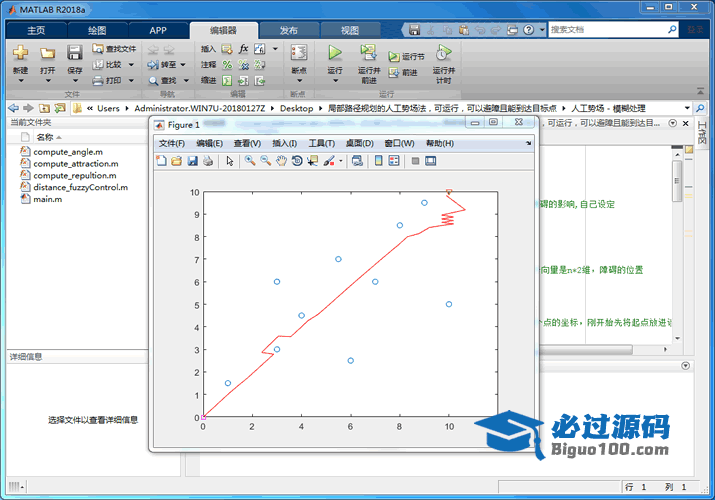The height and width of the screenshot is (500, 715).
Task: Click the 运行节 (Run Section) button
Action: pos(407,57)
